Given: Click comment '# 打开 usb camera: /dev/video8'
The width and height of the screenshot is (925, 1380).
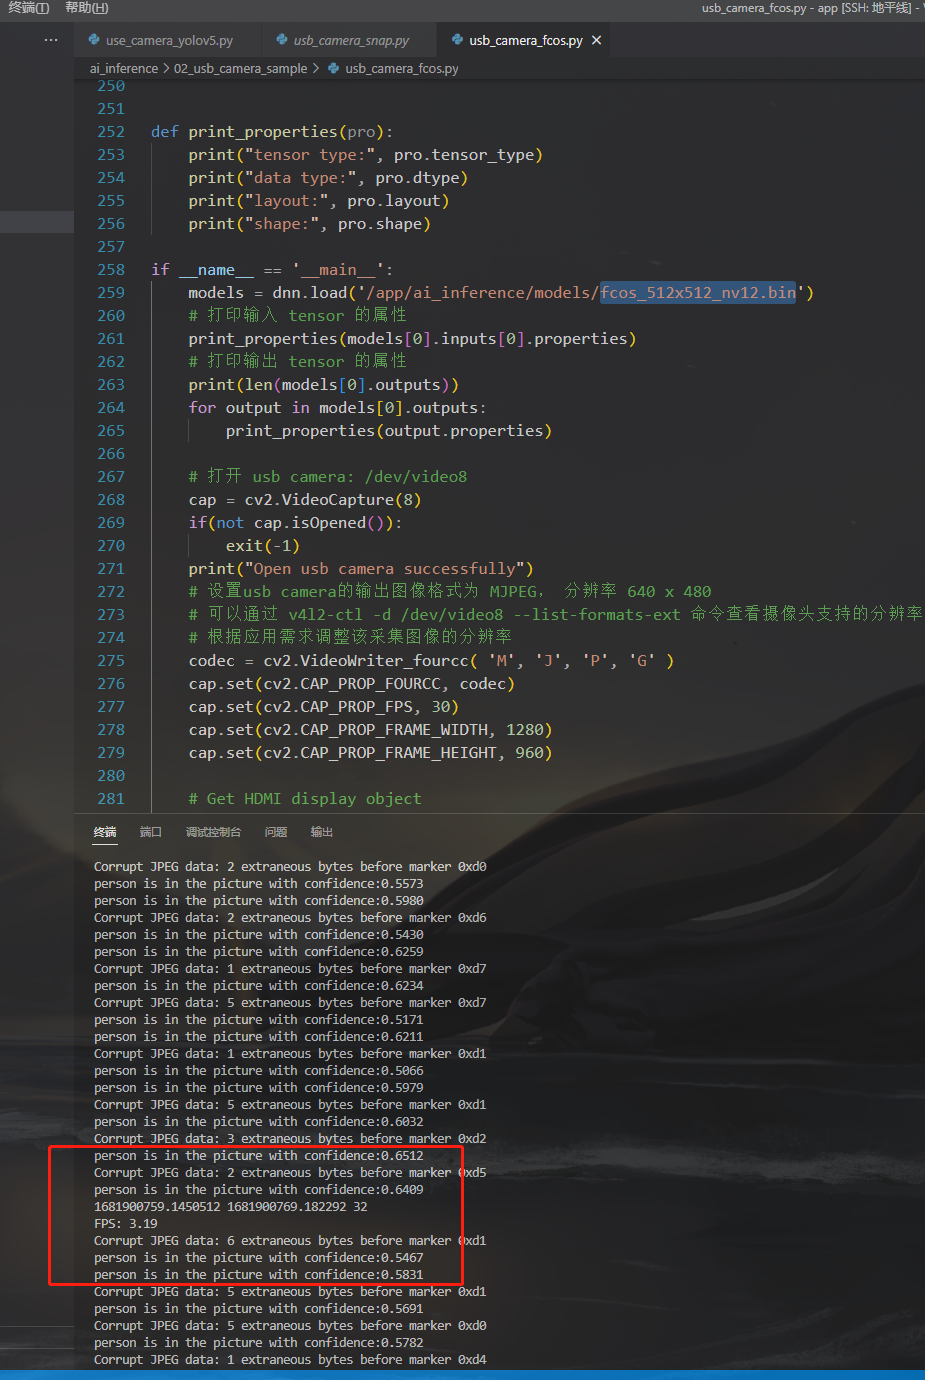Looking at the screenshot, I should [328, 477].
